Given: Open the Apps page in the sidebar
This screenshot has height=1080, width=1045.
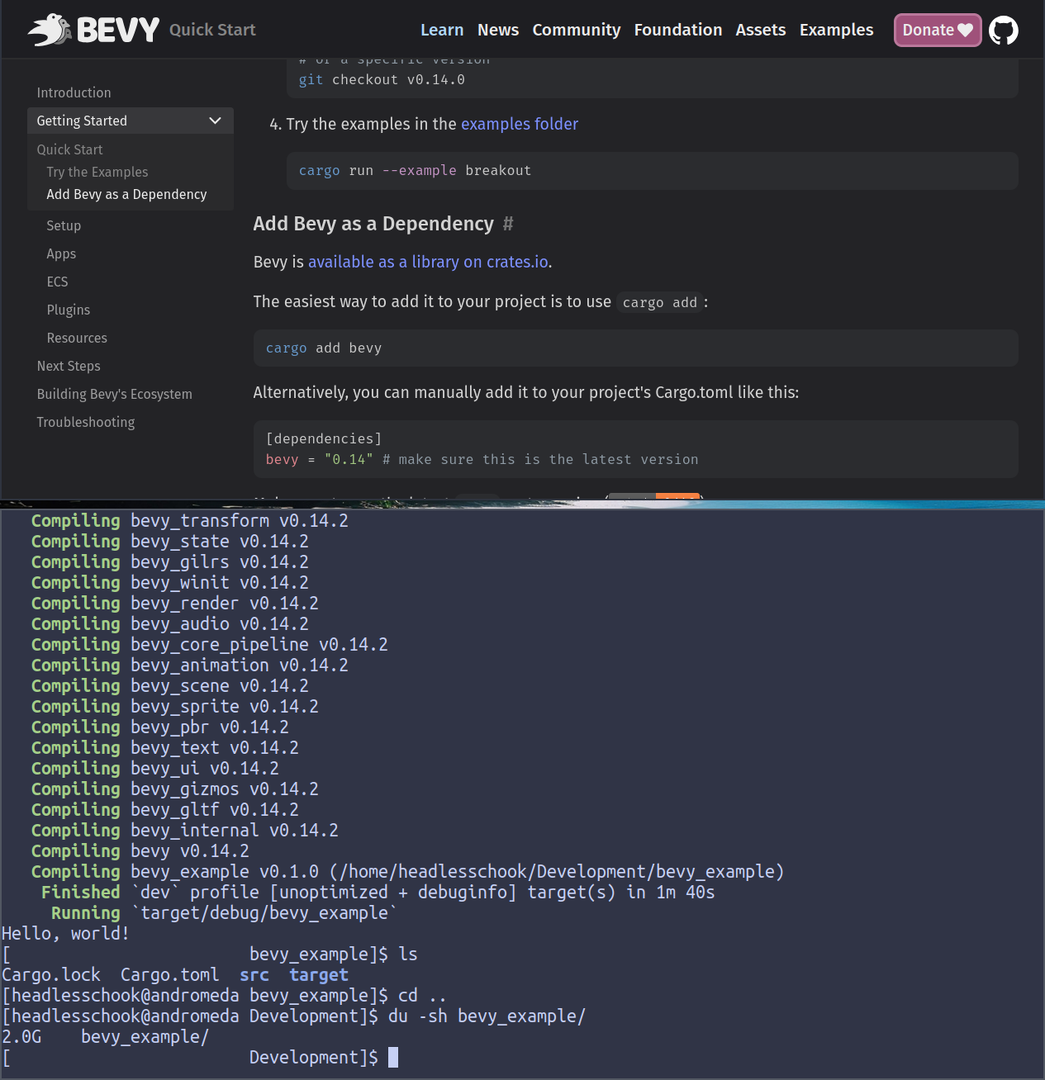Looking at the screenshot, I should pyautogui.click(x=61, y=253).
